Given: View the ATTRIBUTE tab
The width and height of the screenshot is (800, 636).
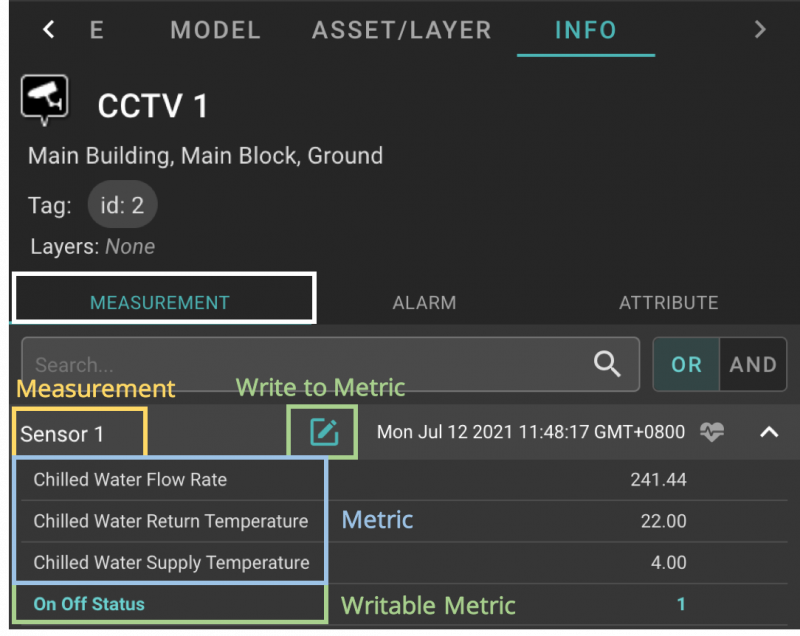Looking at the screenshot, I should pos(668,302).
